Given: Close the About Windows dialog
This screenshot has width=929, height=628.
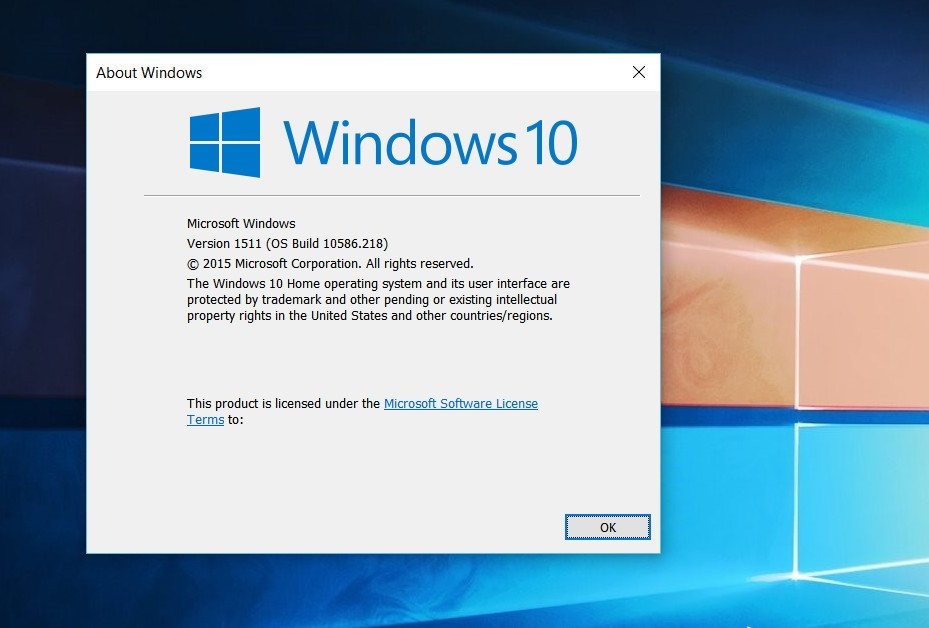Looking at the screenshot, I should [x=639, y=72].
